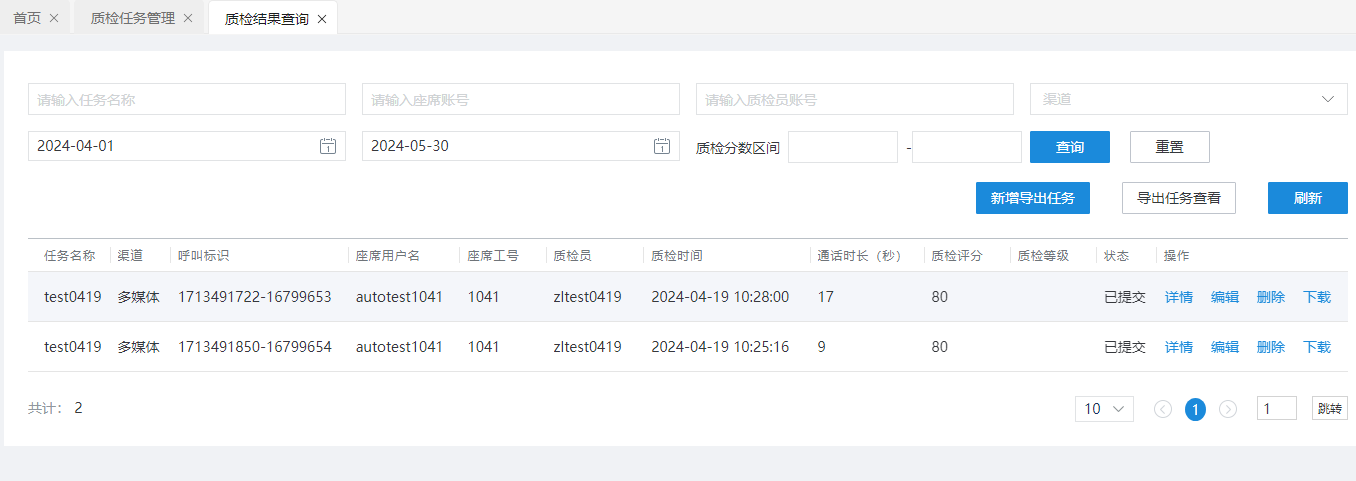Select page 1 in pagination
The width and height of the screenshot is (1356, 481).
tap(1195, 409)
